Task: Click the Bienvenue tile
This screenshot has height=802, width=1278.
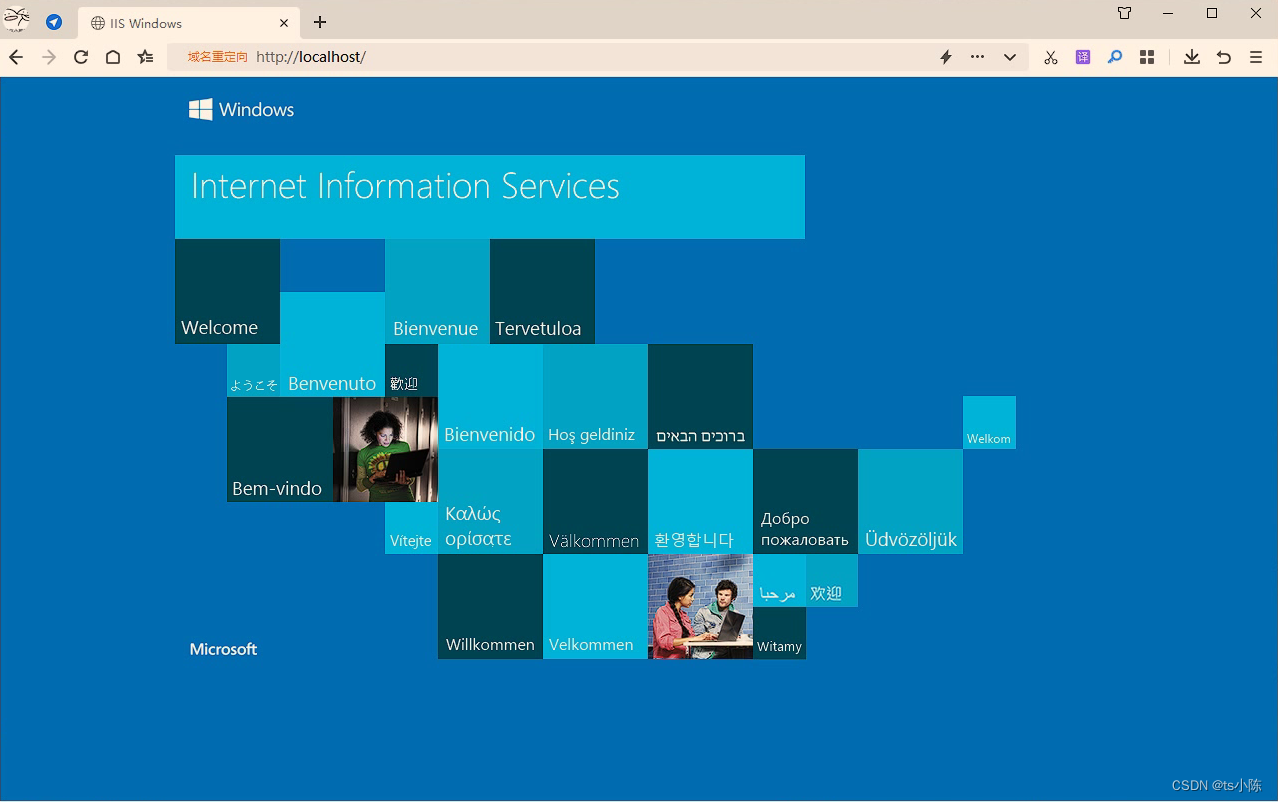Action: (437, 291)
